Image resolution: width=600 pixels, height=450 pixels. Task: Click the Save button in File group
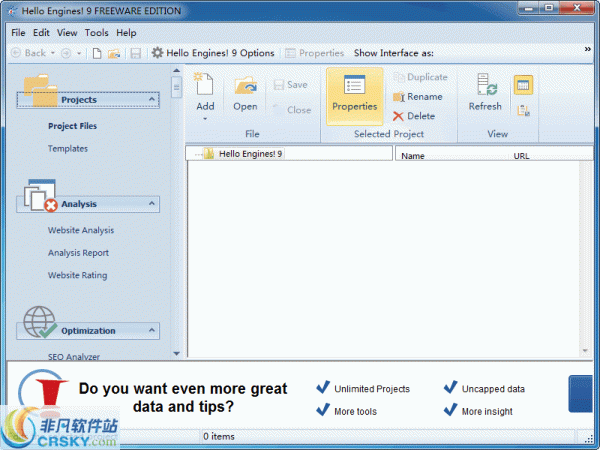(291, 85)
